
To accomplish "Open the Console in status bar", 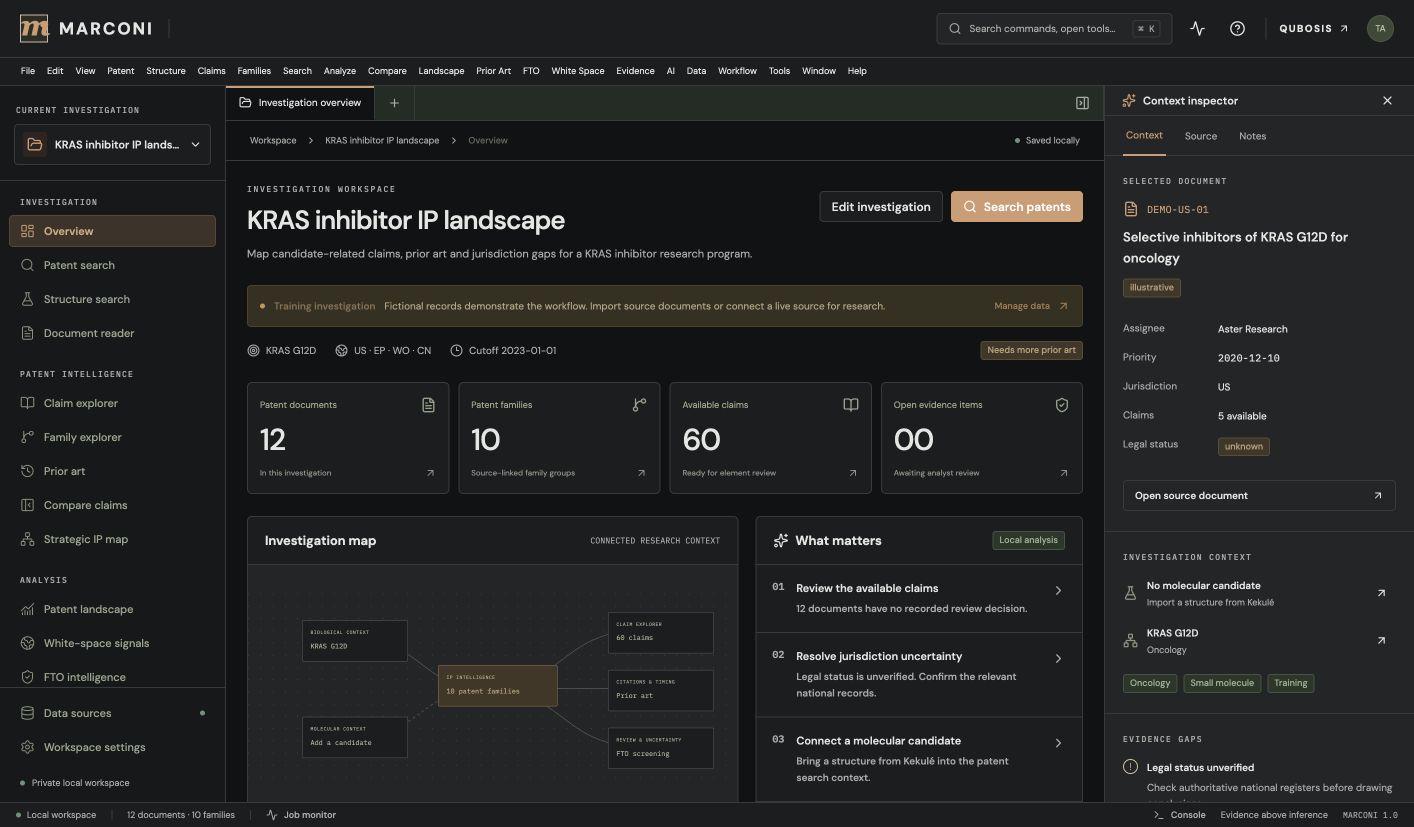I will coord(1180,815).
